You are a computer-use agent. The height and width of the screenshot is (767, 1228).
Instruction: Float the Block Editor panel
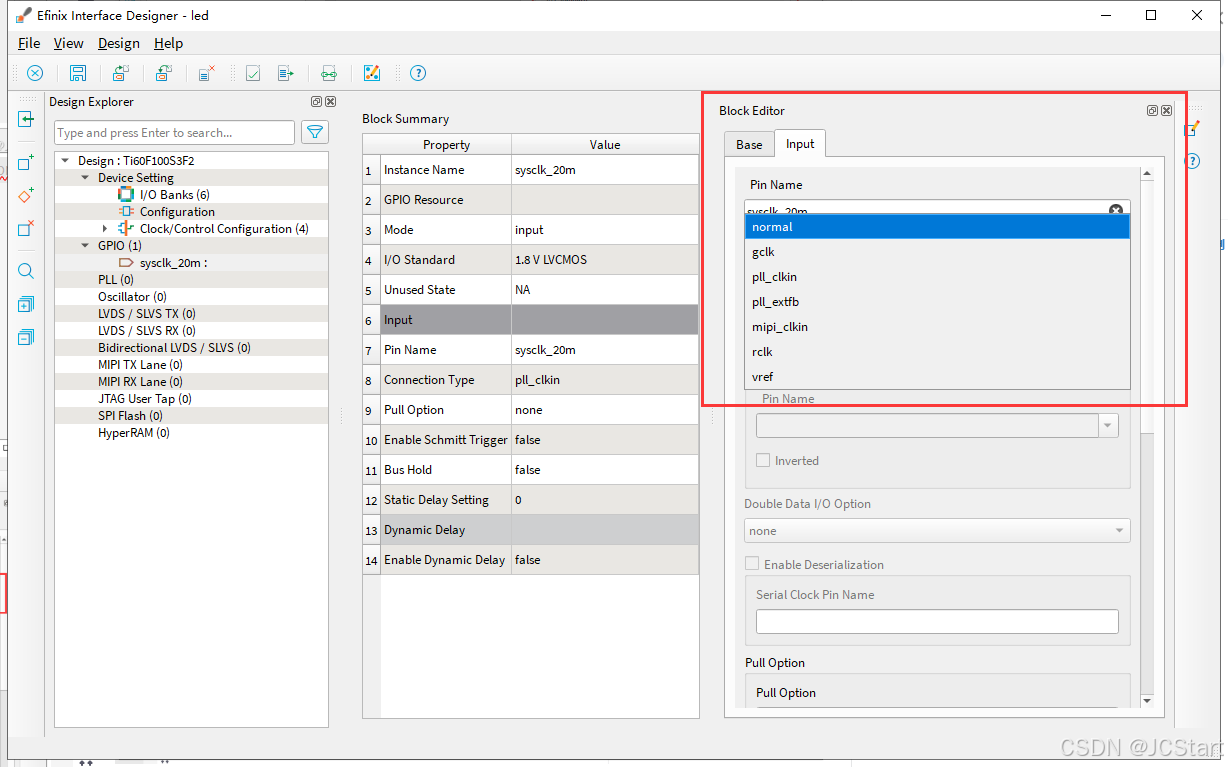click(x=1152, y=111)
